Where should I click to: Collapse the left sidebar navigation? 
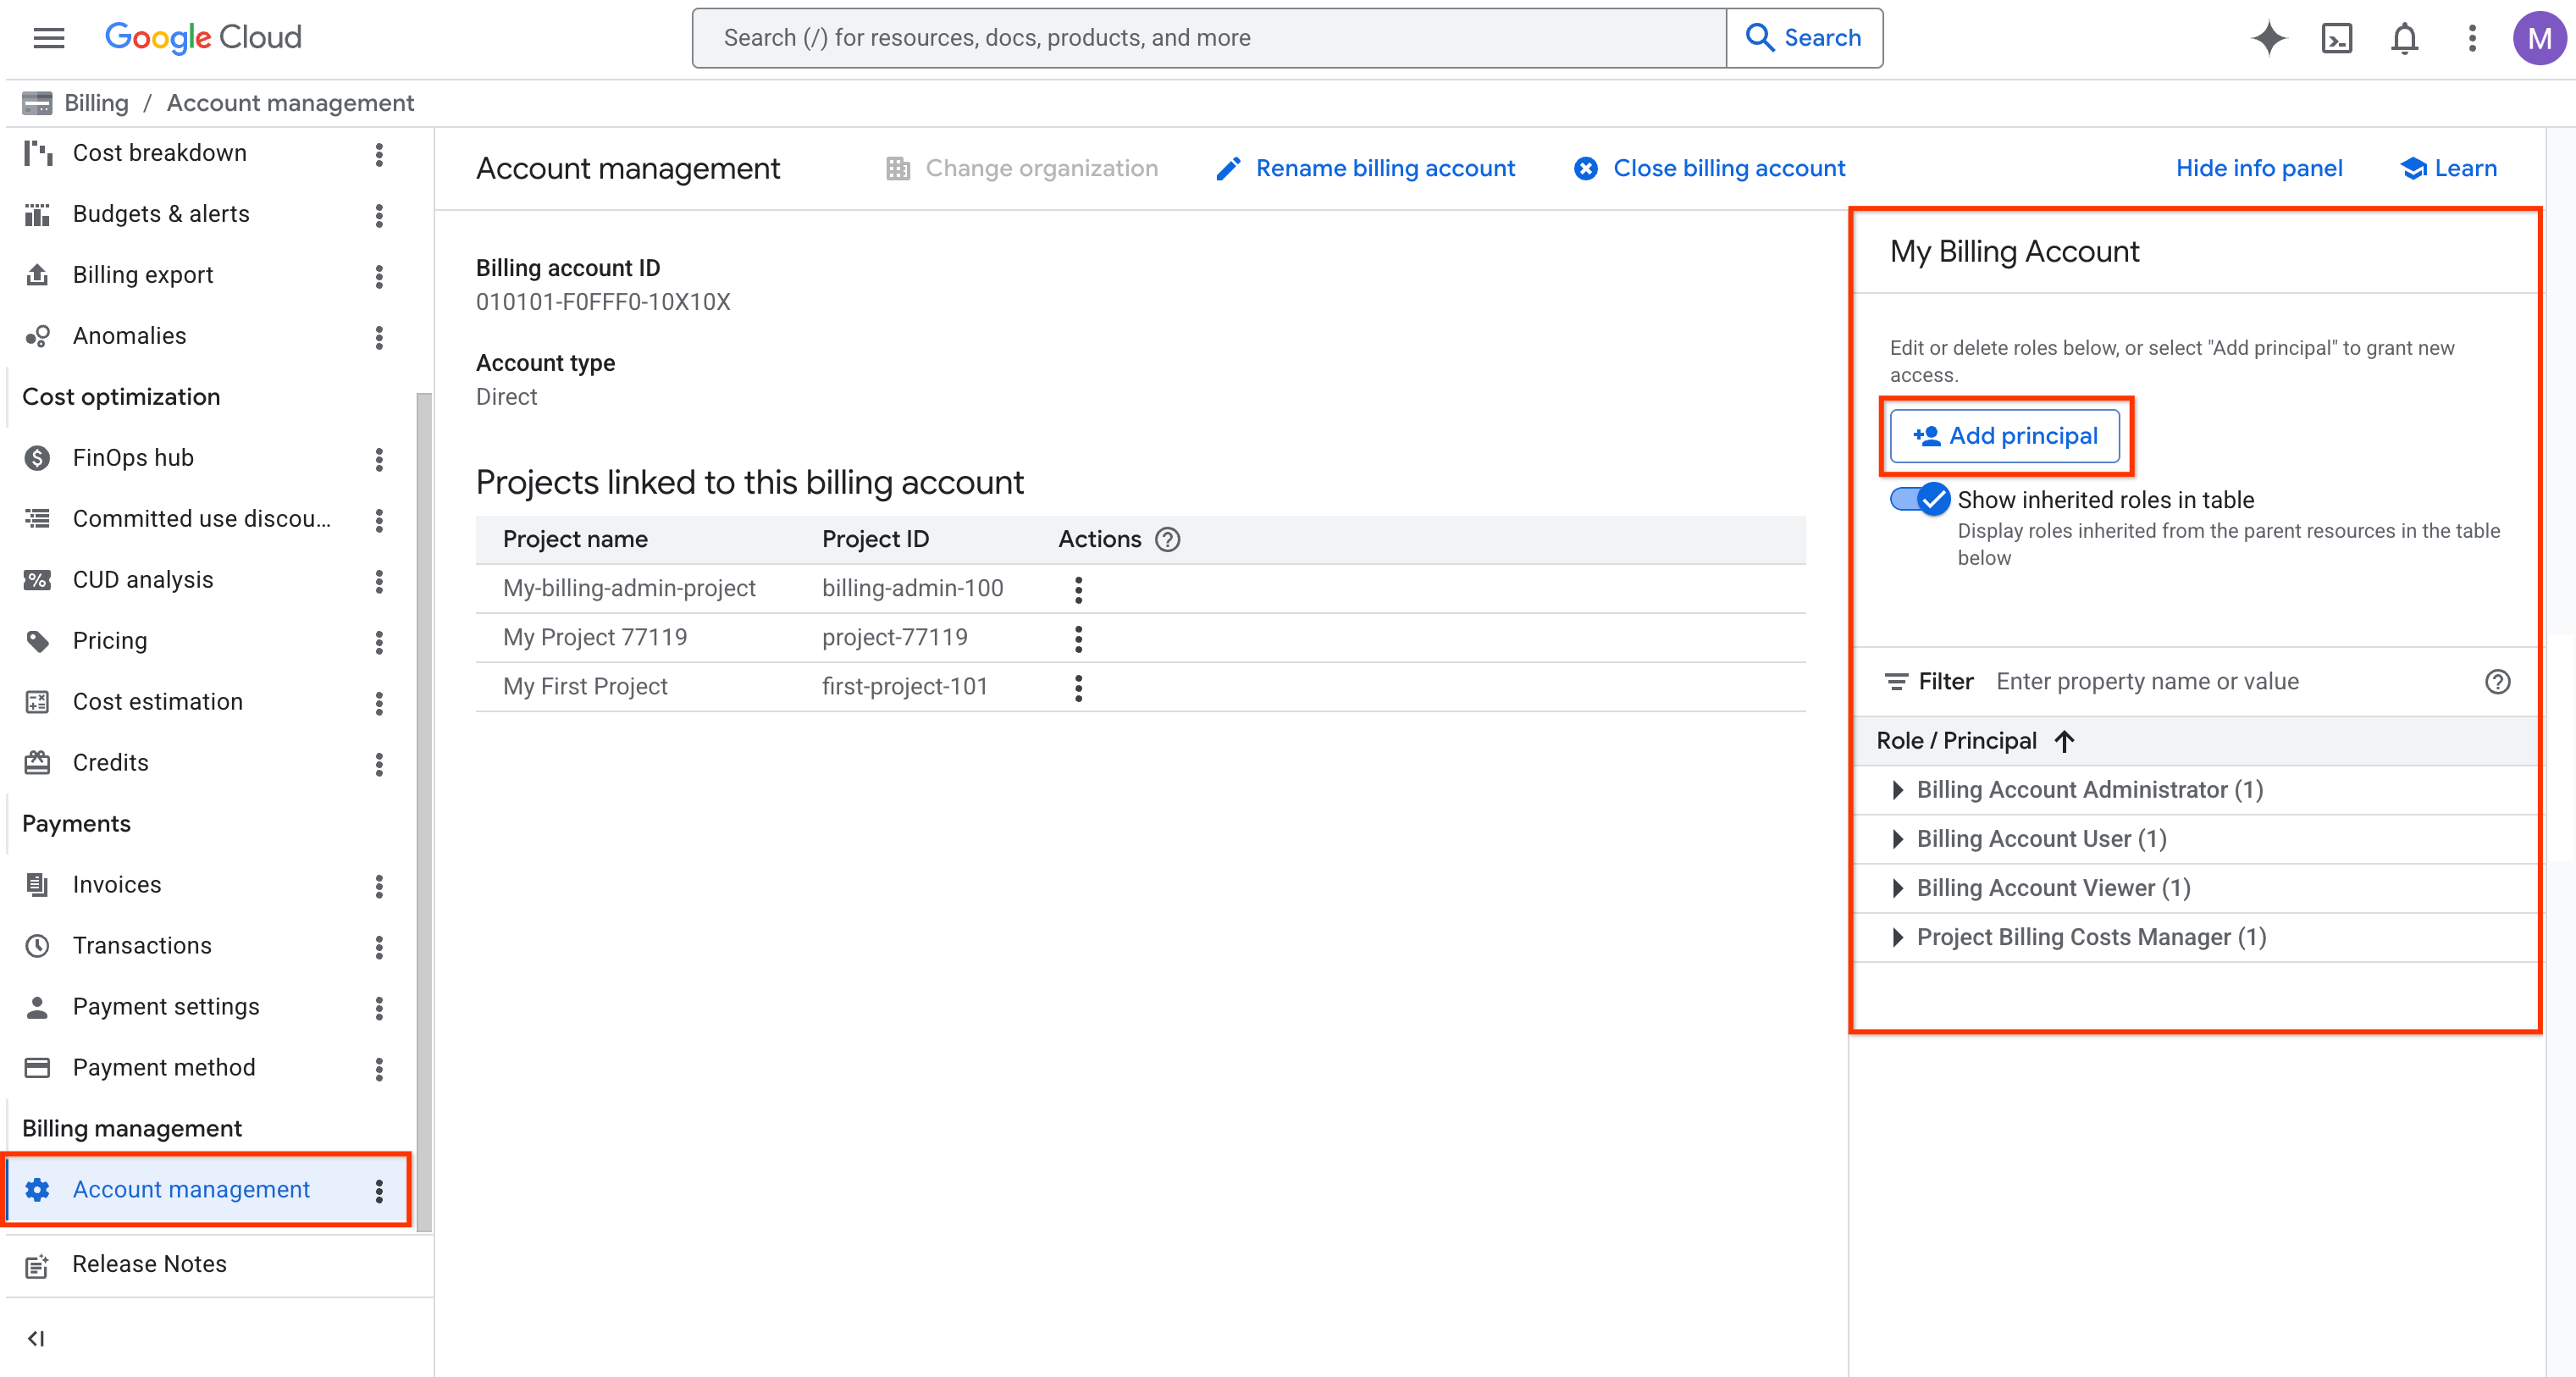36,1338
